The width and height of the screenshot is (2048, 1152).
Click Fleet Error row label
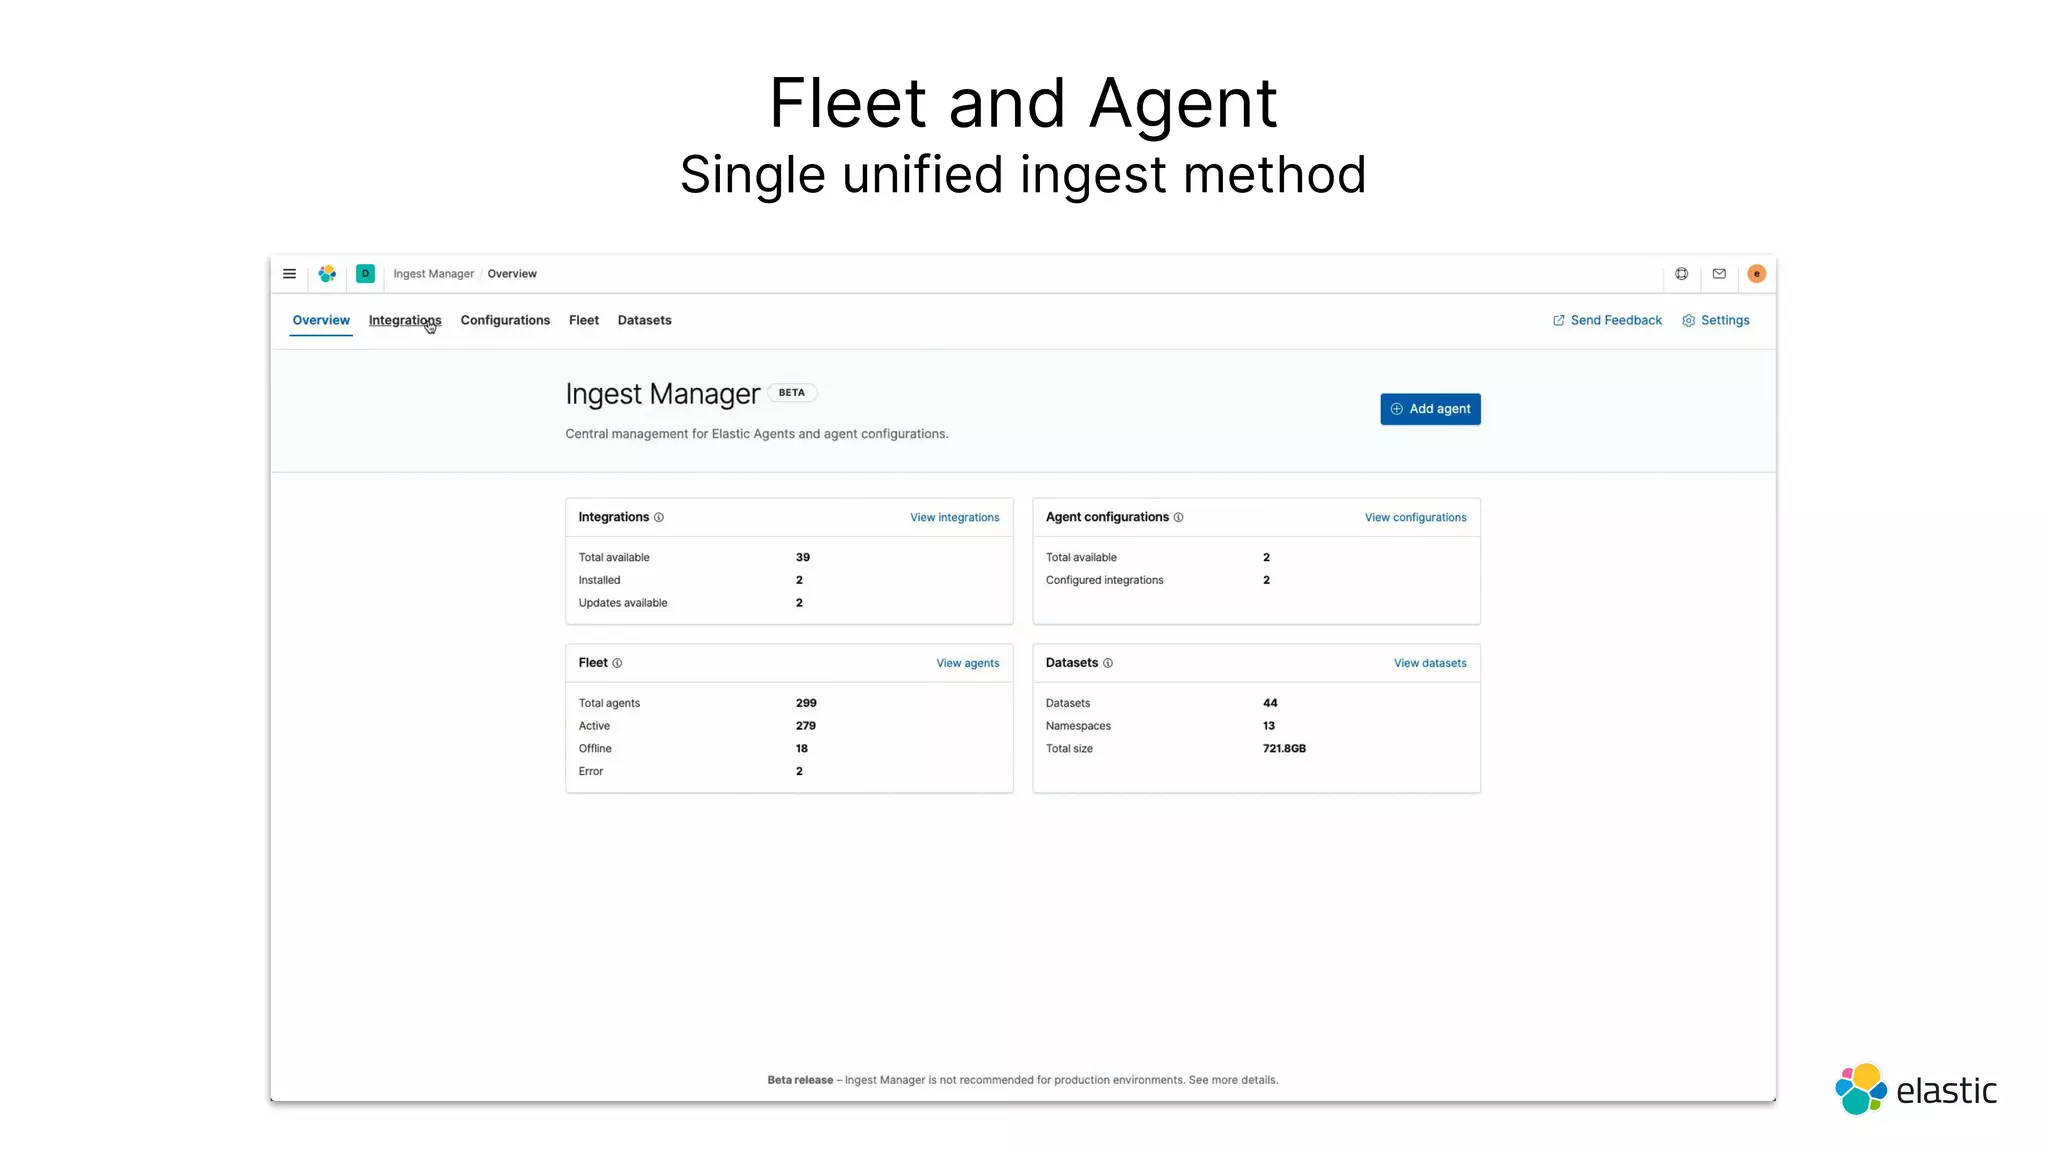[590, 771]
